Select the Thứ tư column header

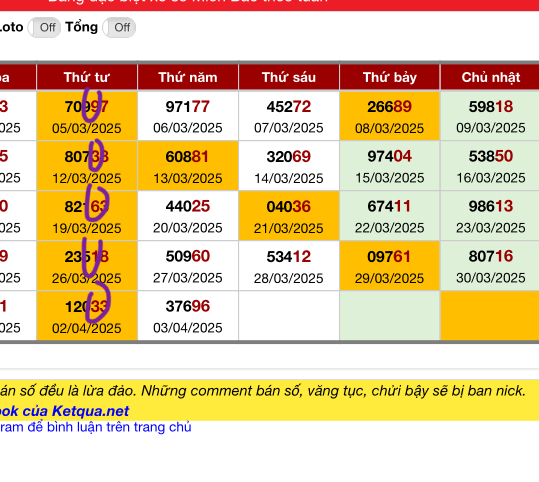[x=87, y=77]
